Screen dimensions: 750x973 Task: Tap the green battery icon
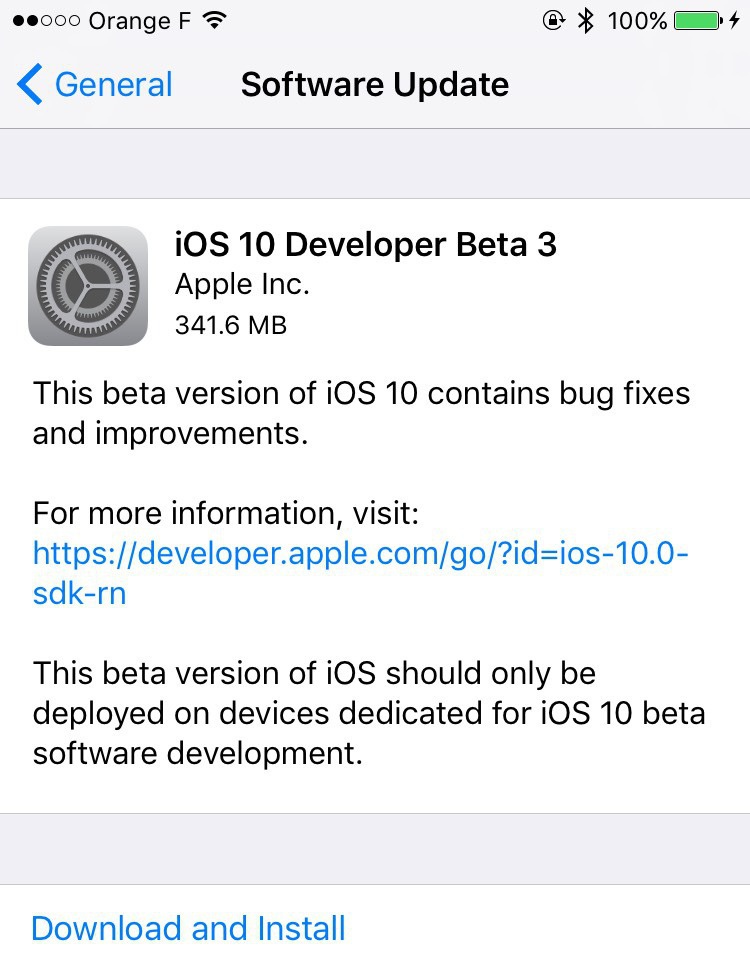coord(698,20)
